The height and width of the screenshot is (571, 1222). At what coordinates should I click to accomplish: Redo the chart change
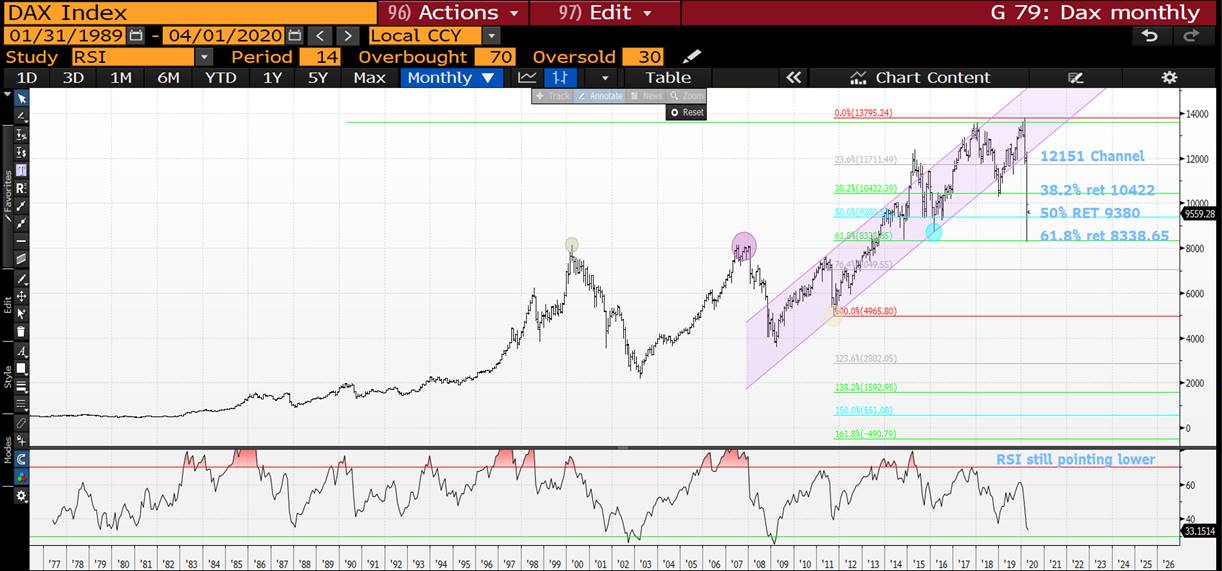pos(1191,35)
